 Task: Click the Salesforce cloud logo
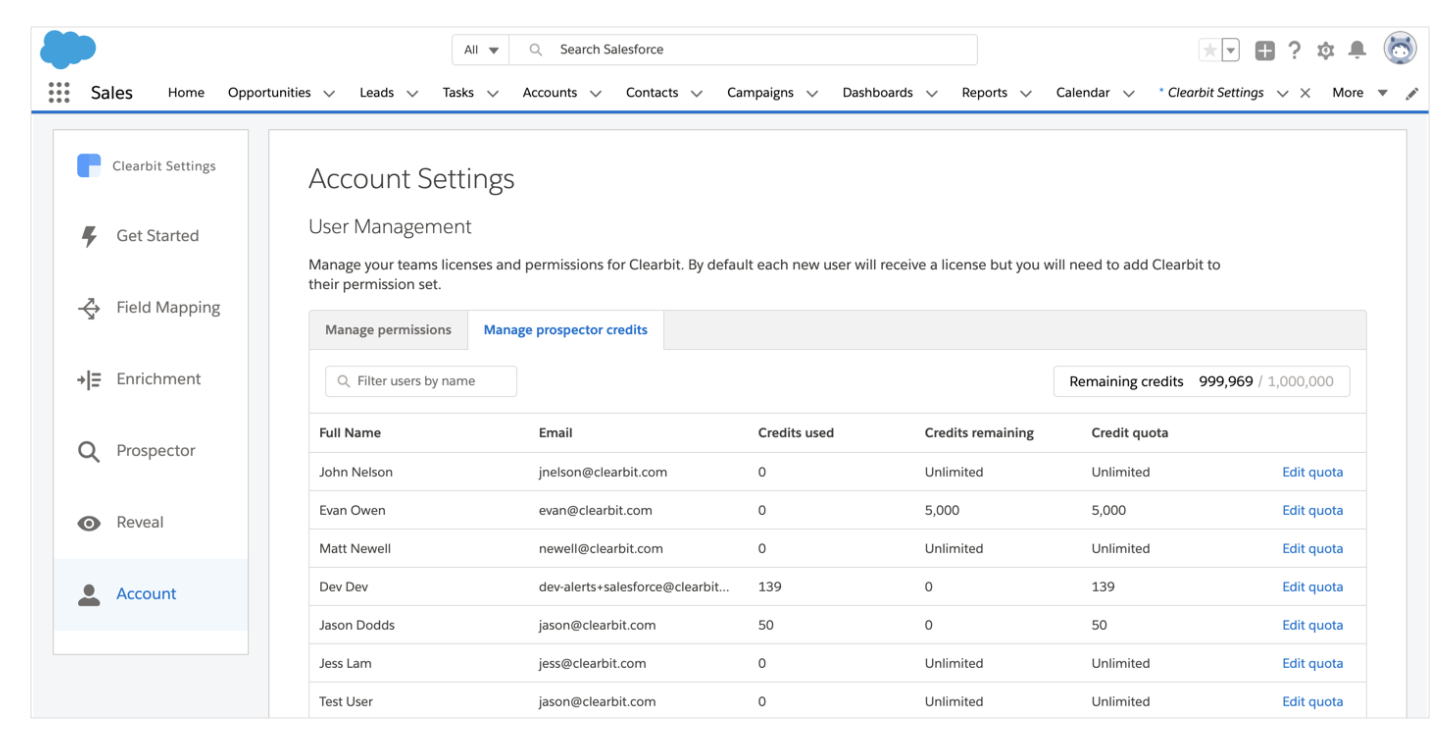point(69,49)
